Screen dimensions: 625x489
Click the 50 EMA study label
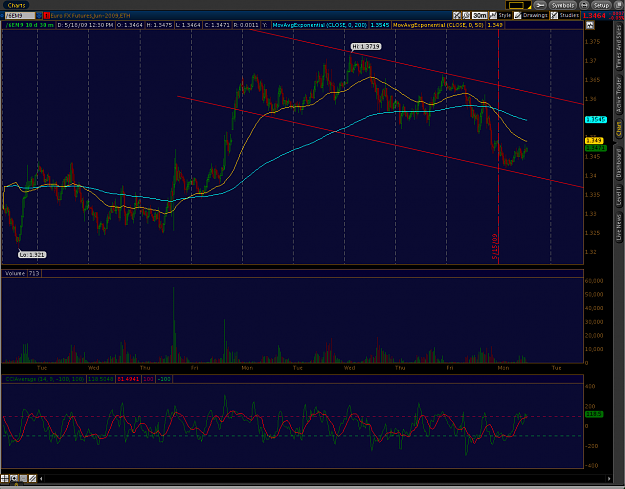coord(438,25)
